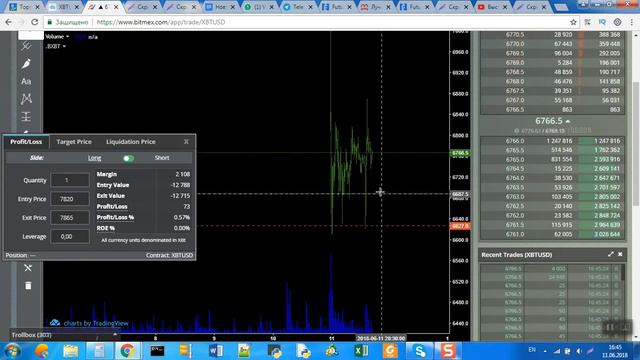The height and width of the screenshot is (360, 640).
Task: Switch to the Target Price tab
Action: coord(74,142)
